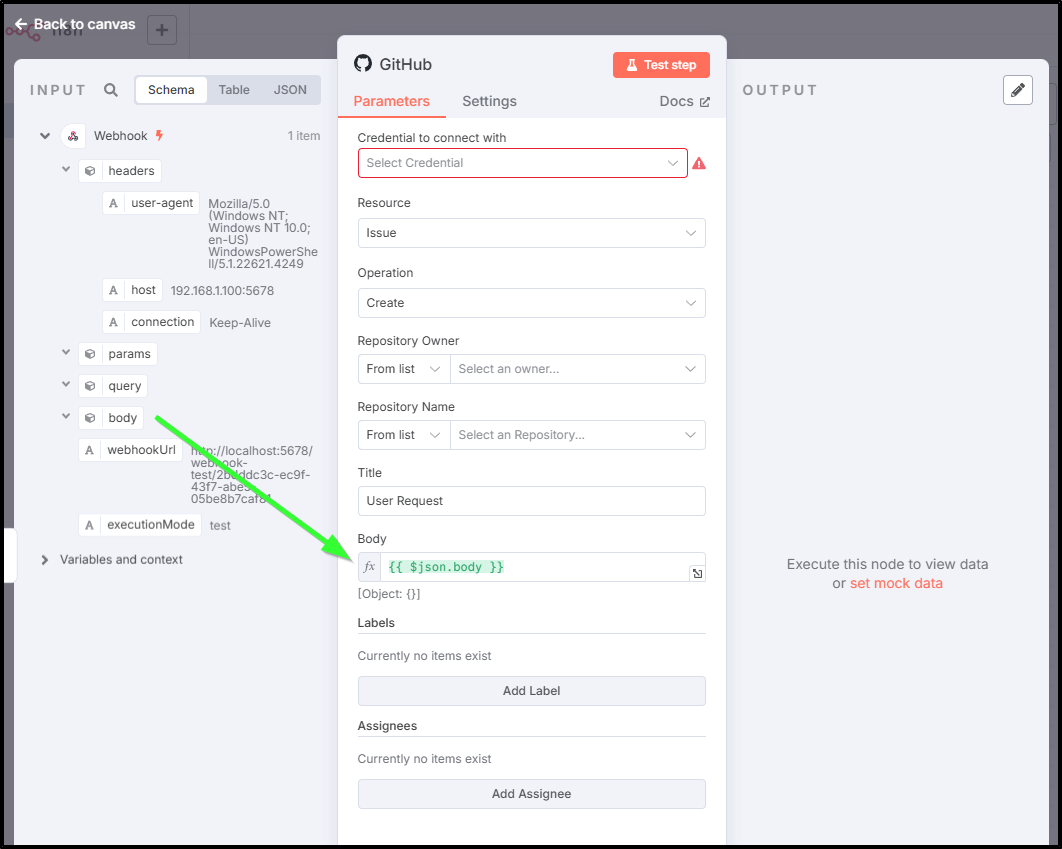Click the plus button beside Back to canvas
The height and width of the screenshot is (849, 1062).
click(x=162, y=30)
